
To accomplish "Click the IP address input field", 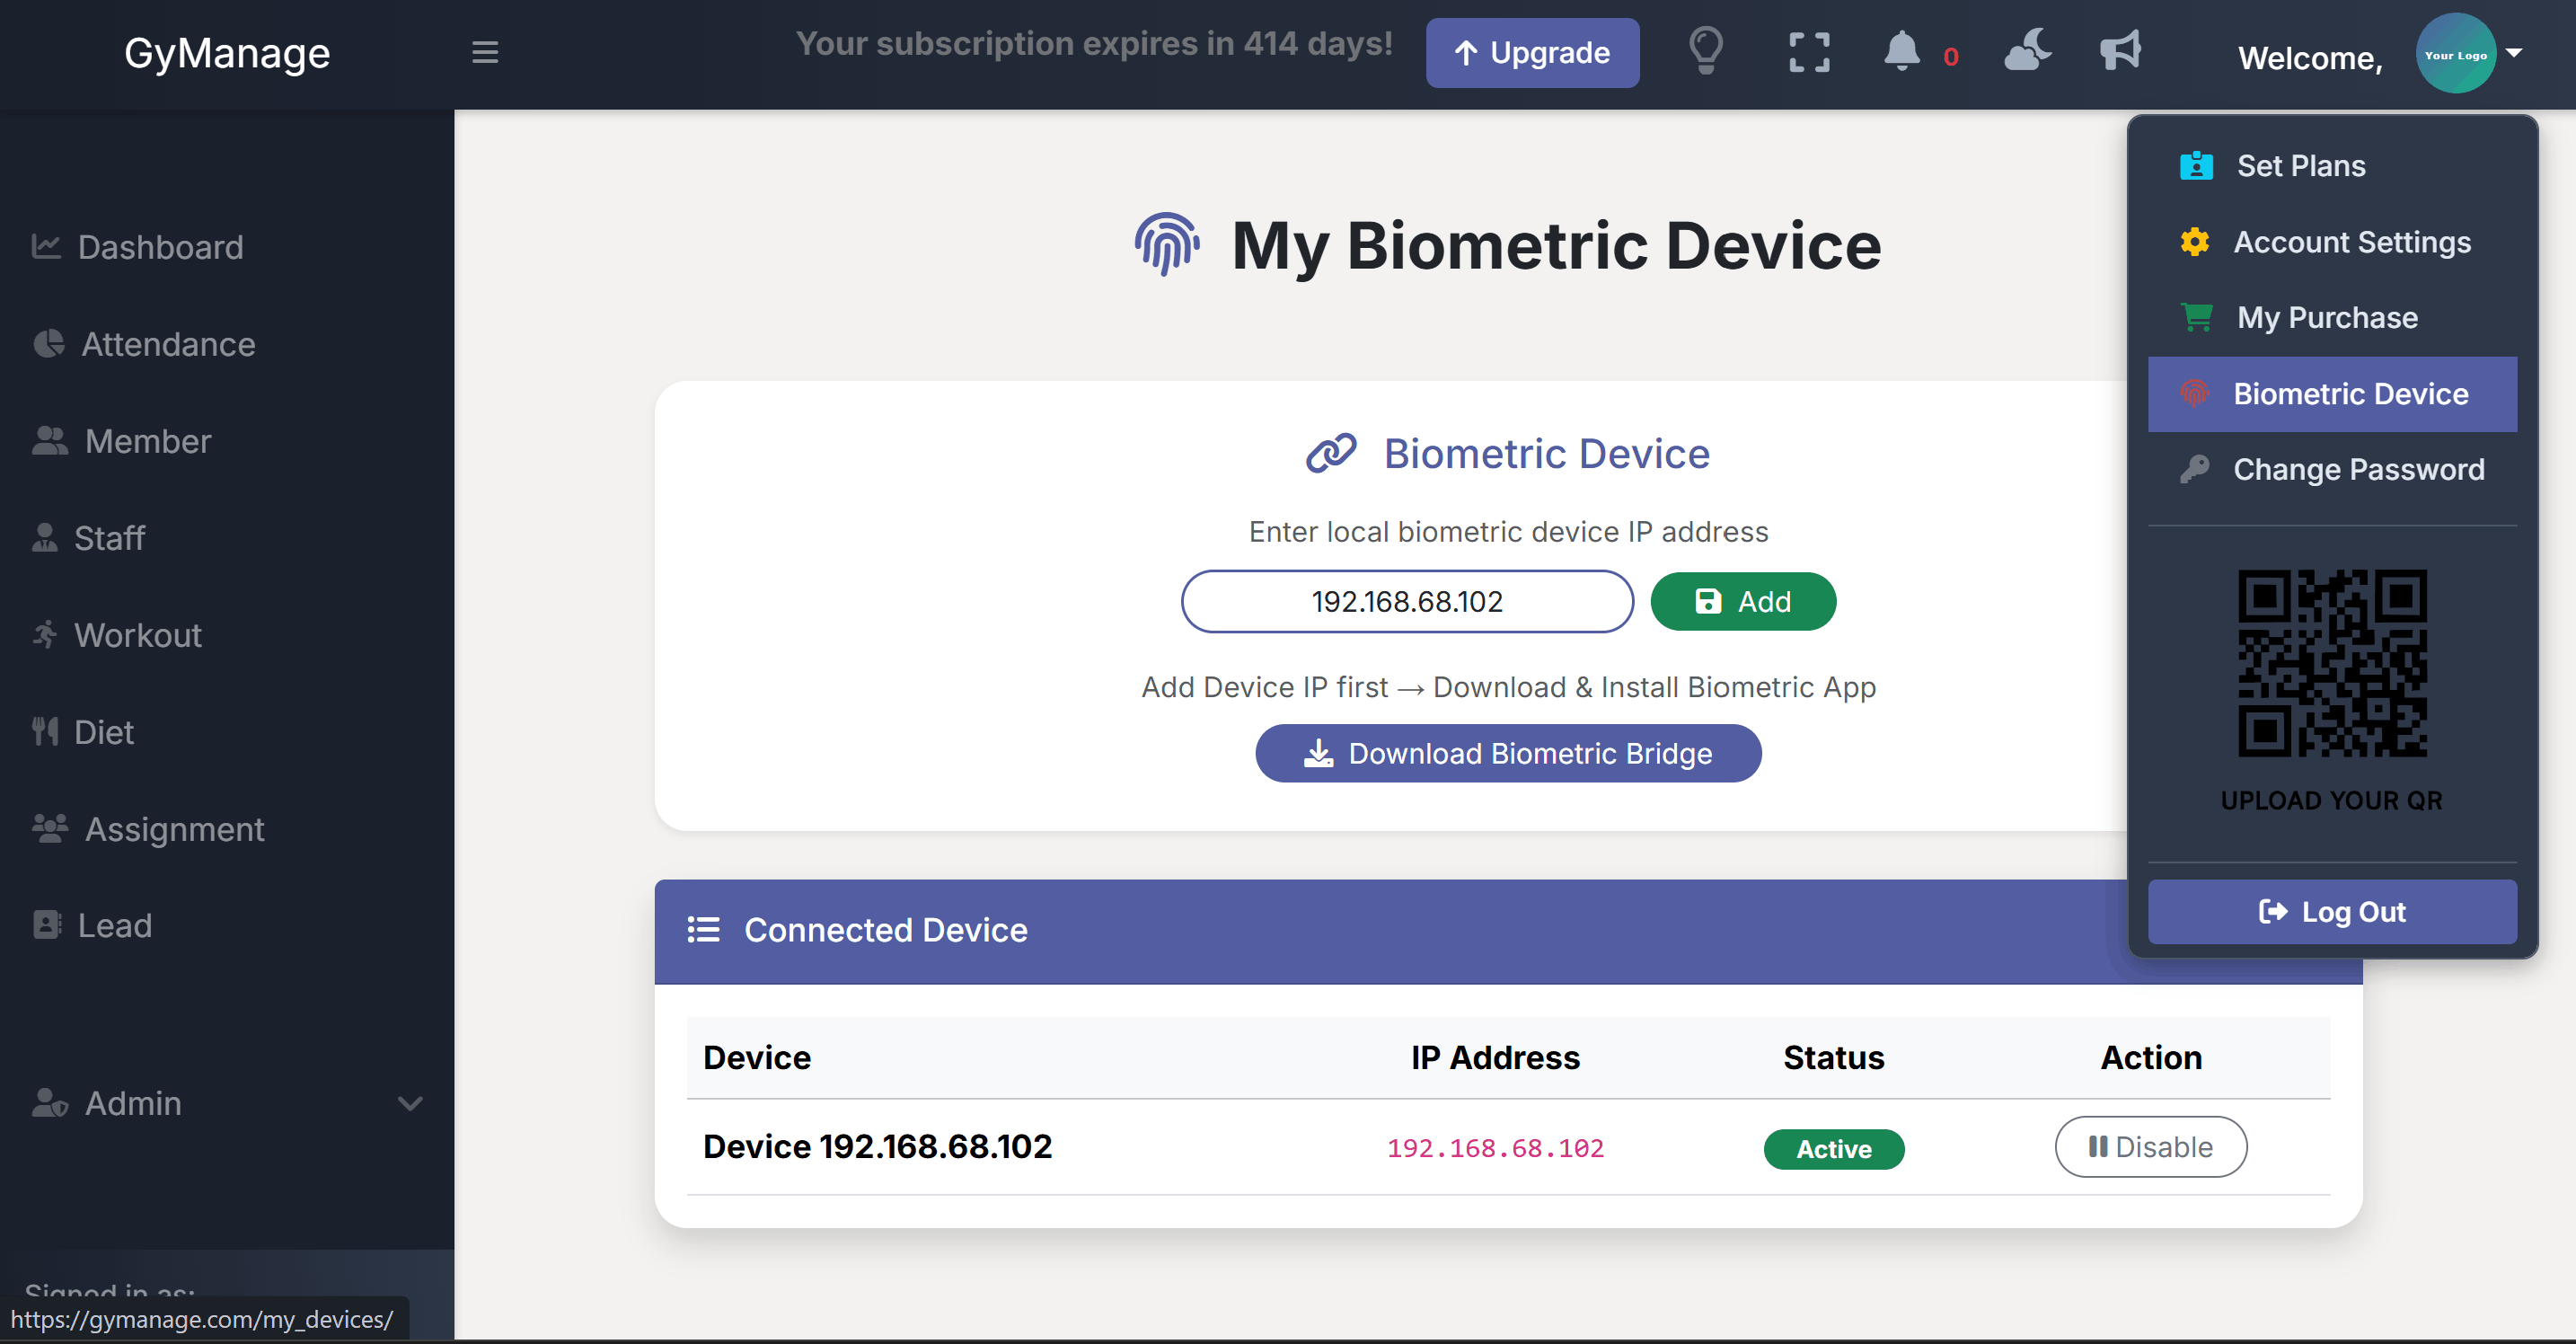I will pyautogui.click(x=1407, y=601).
